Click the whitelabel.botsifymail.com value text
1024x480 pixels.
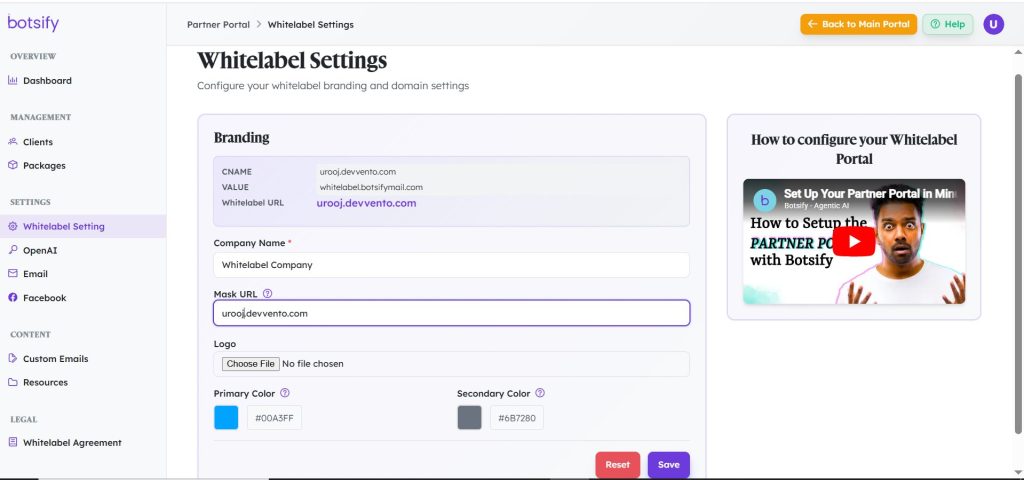click(x=371, y=187)
